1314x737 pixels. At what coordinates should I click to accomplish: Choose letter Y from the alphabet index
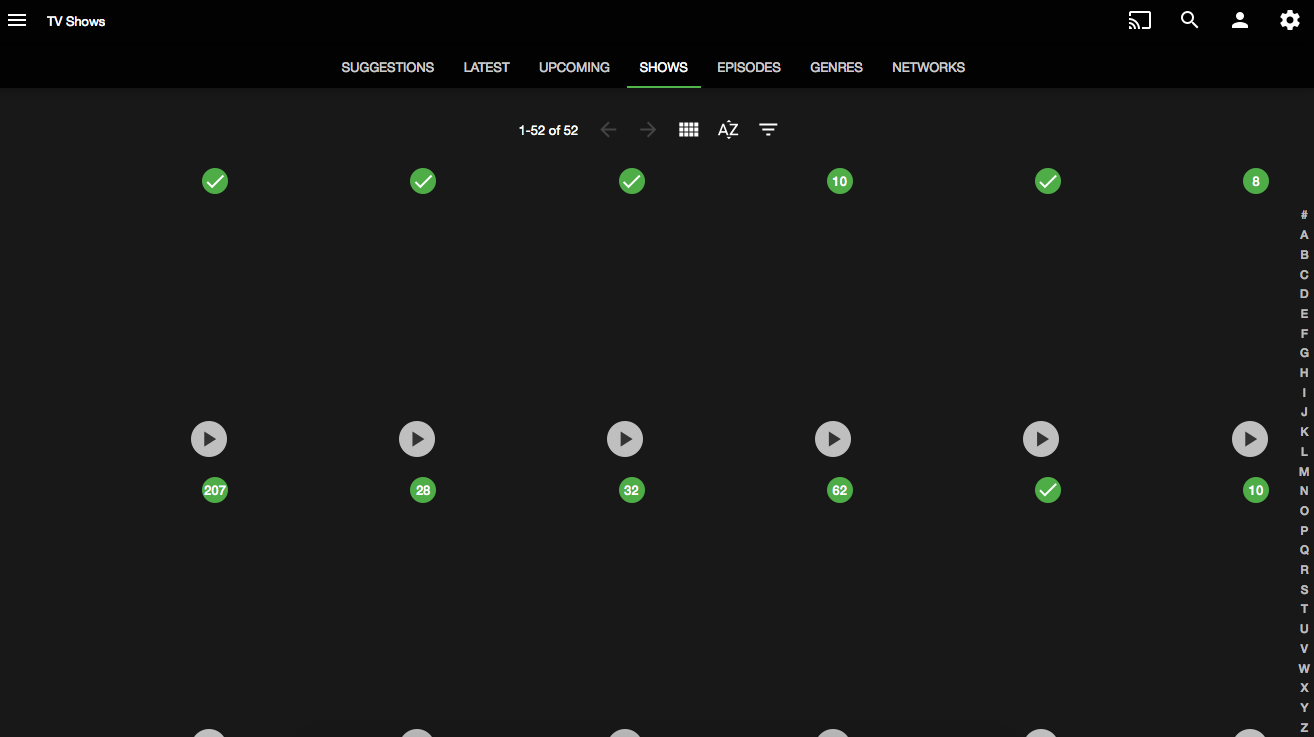(x=1304, y=708)
